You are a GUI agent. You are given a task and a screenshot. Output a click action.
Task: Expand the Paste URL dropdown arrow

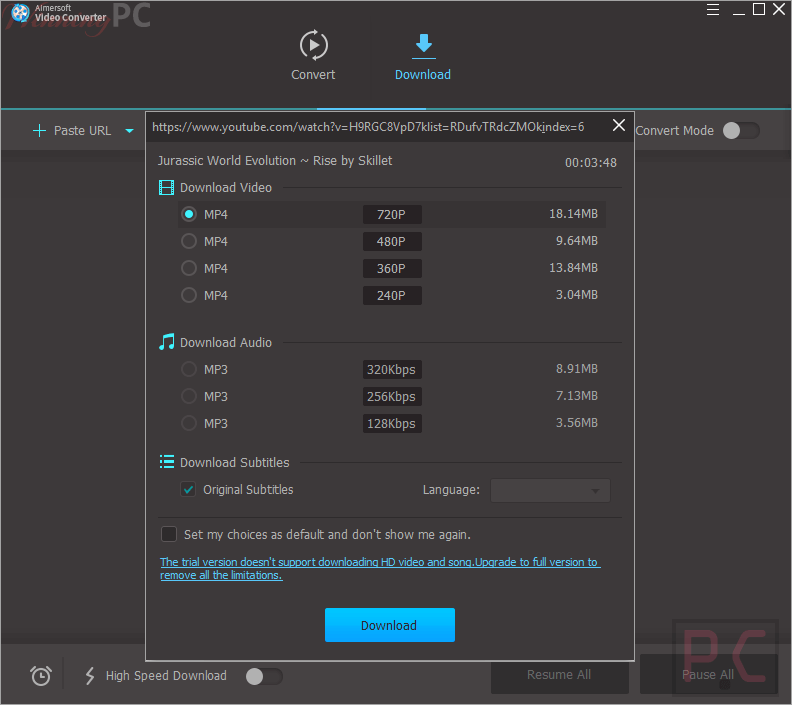click(129, 131)
